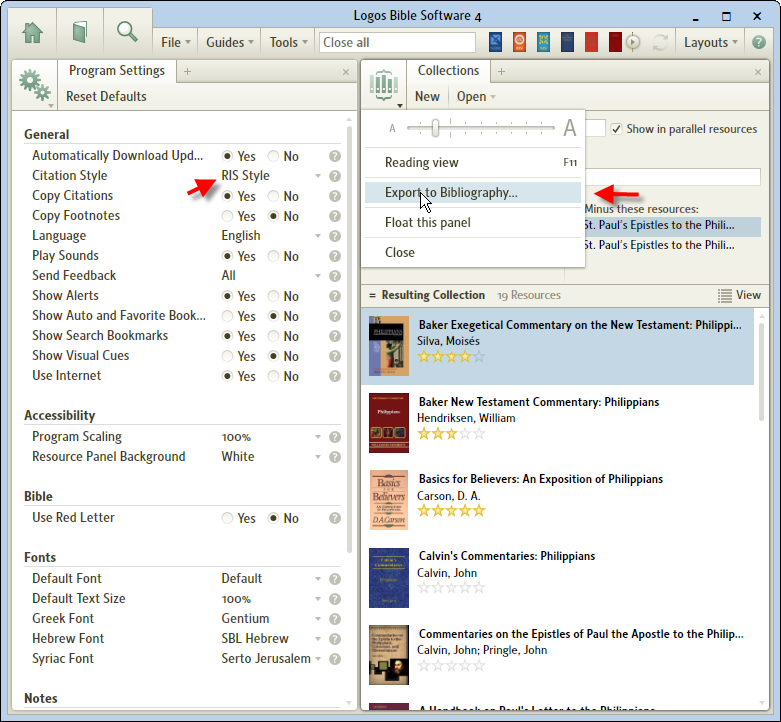Click the dark maroon book shortcut icon
The width and height of the screenshot is (781, 722).
coord(615,42)
